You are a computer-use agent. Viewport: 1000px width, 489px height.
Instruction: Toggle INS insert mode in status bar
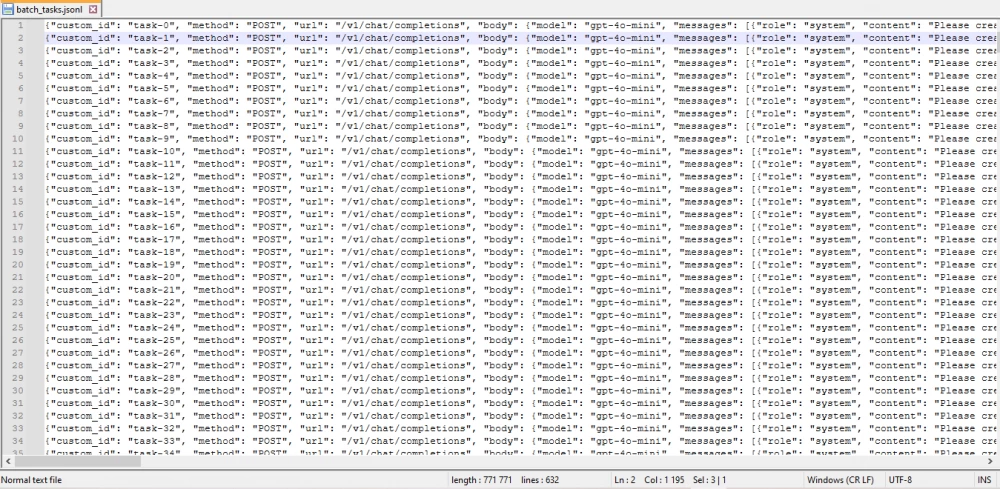984,480
